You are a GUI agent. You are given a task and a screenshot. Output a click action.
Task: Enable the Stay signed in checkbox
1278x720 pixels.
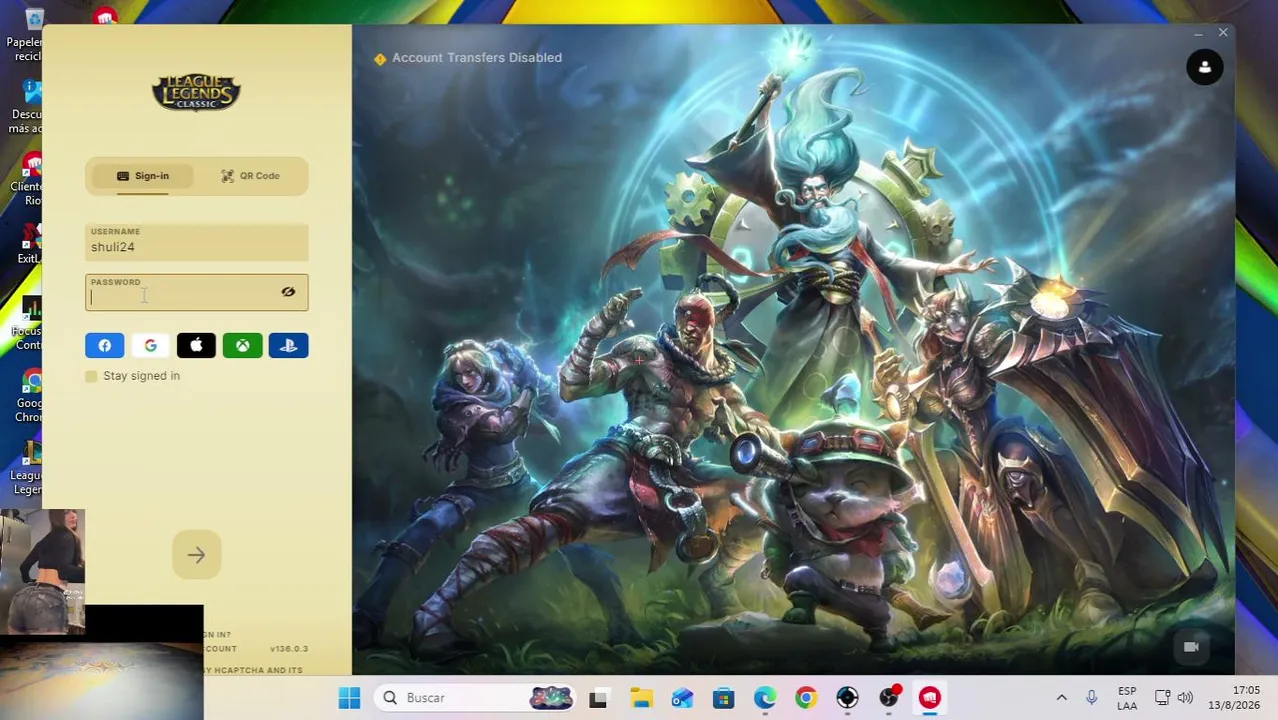(92, 376)
